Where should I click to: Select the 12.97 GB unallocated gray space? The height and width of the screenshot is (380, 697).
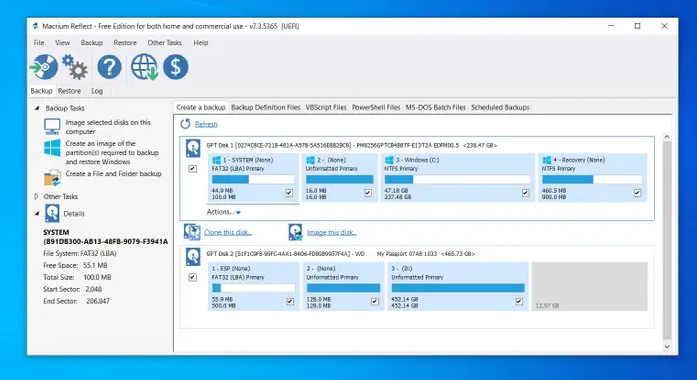pos(589,286)
